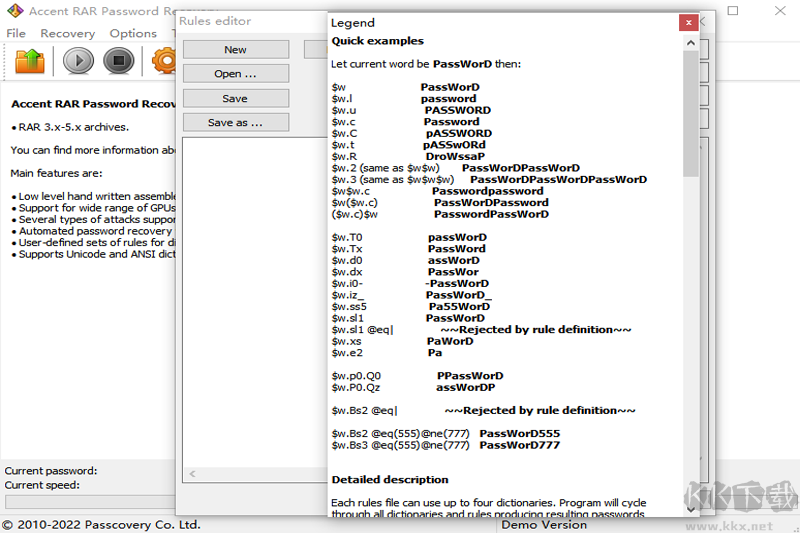Viewport: 800px width, 533px height.
Task: Open the Options menu
Action: pos(133,33)
